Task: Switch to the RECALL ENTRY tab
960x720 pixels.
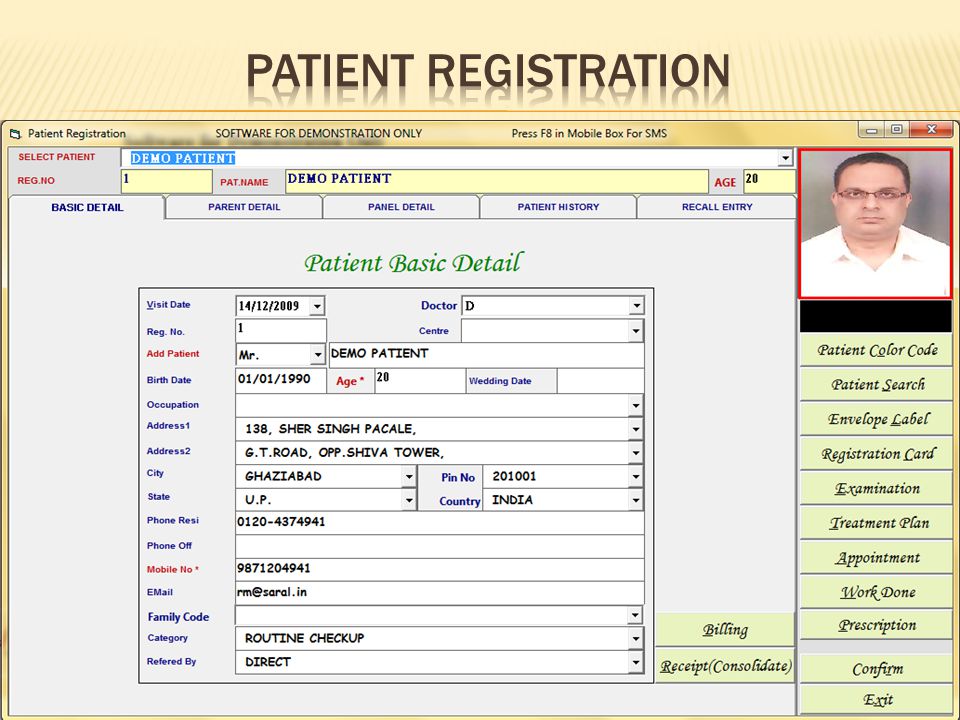Action: (717, 207)
